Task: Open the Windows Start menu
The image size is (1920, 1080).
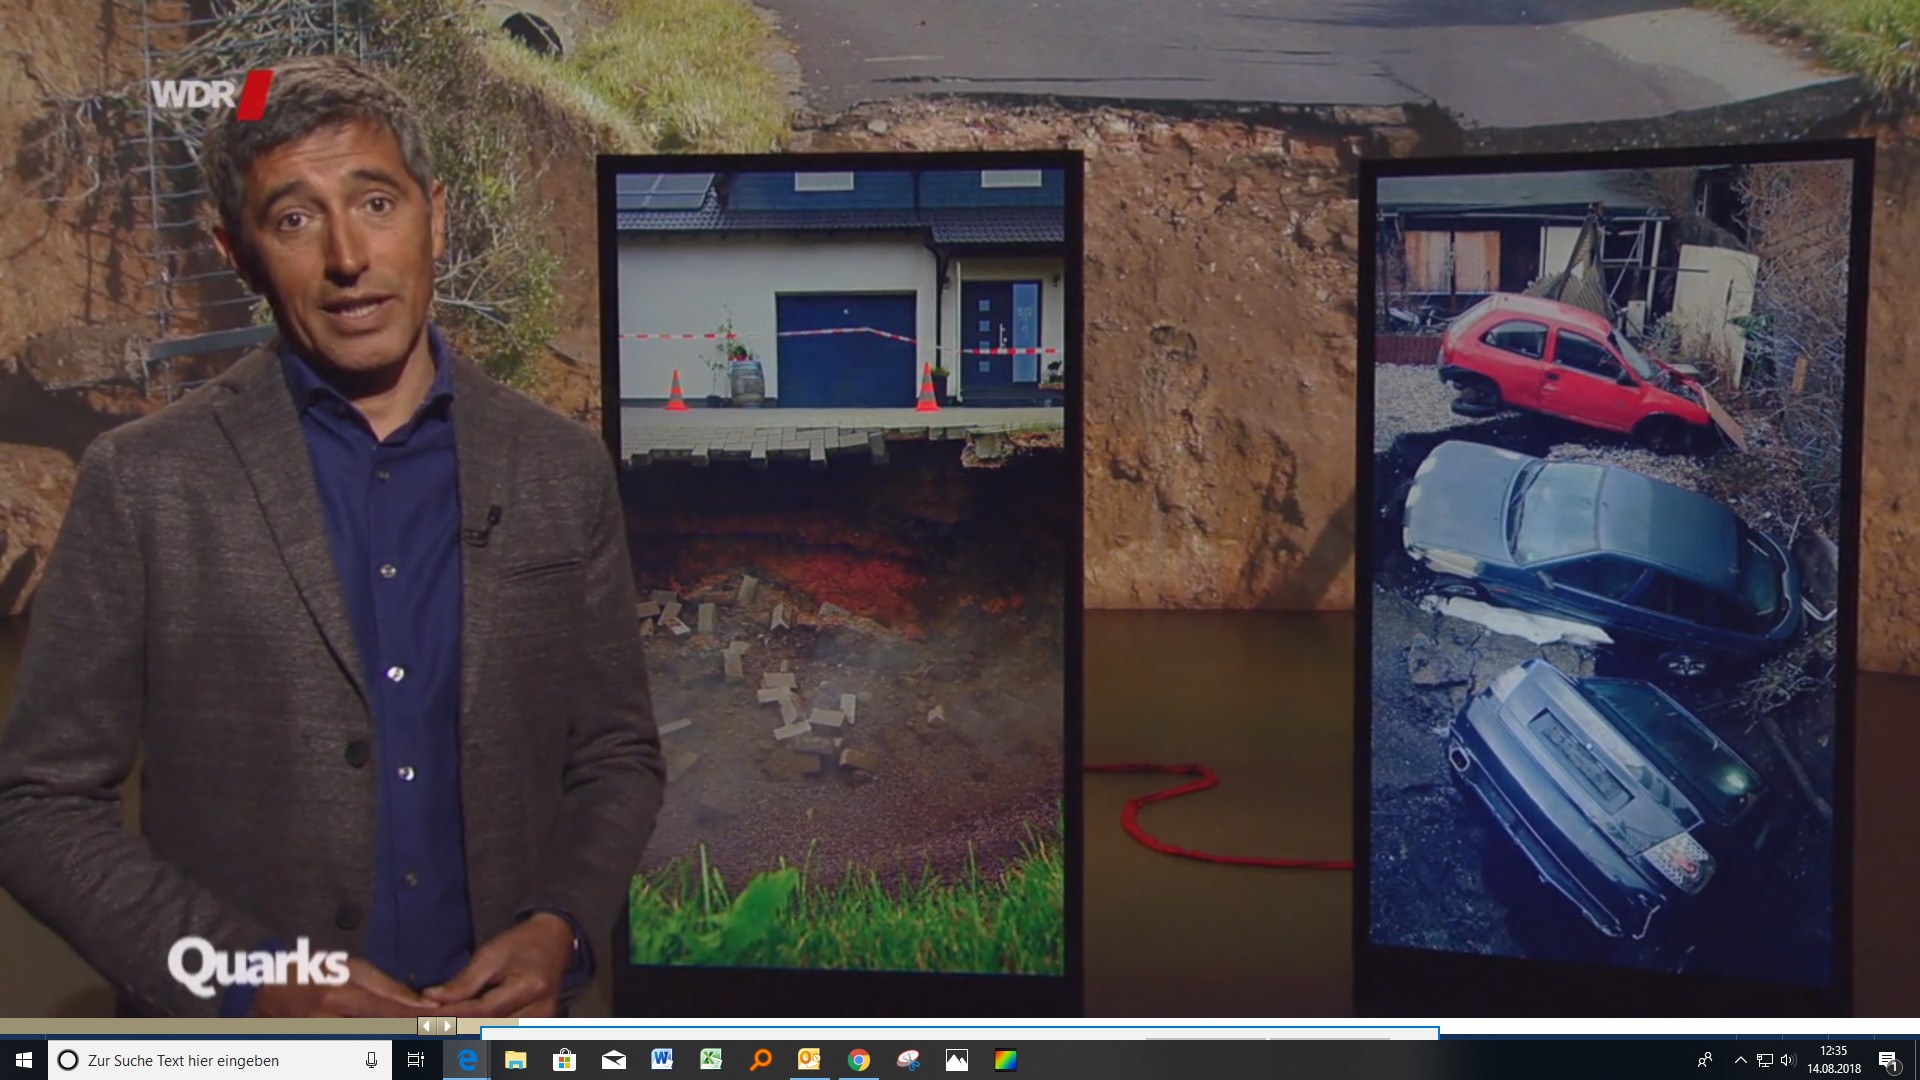Action: pos(24,1060)
